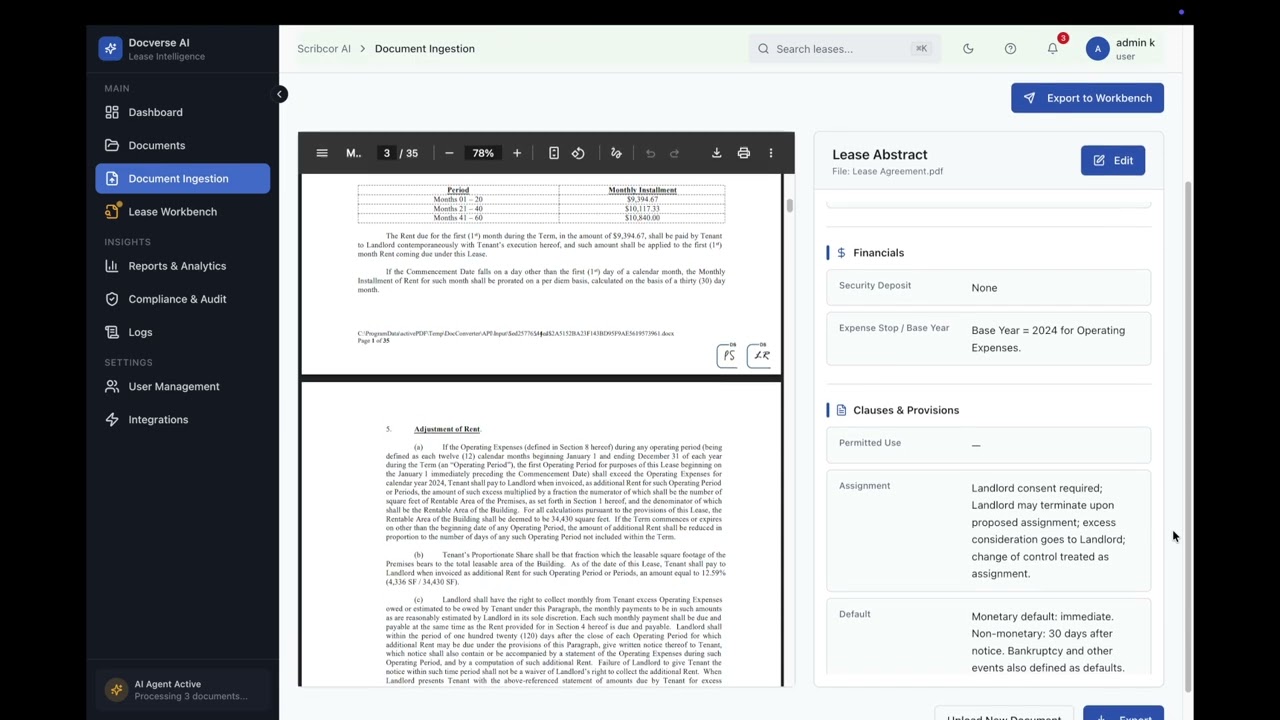Click the Default clause text
The image size is (1280, 720).
point(1048,642)
